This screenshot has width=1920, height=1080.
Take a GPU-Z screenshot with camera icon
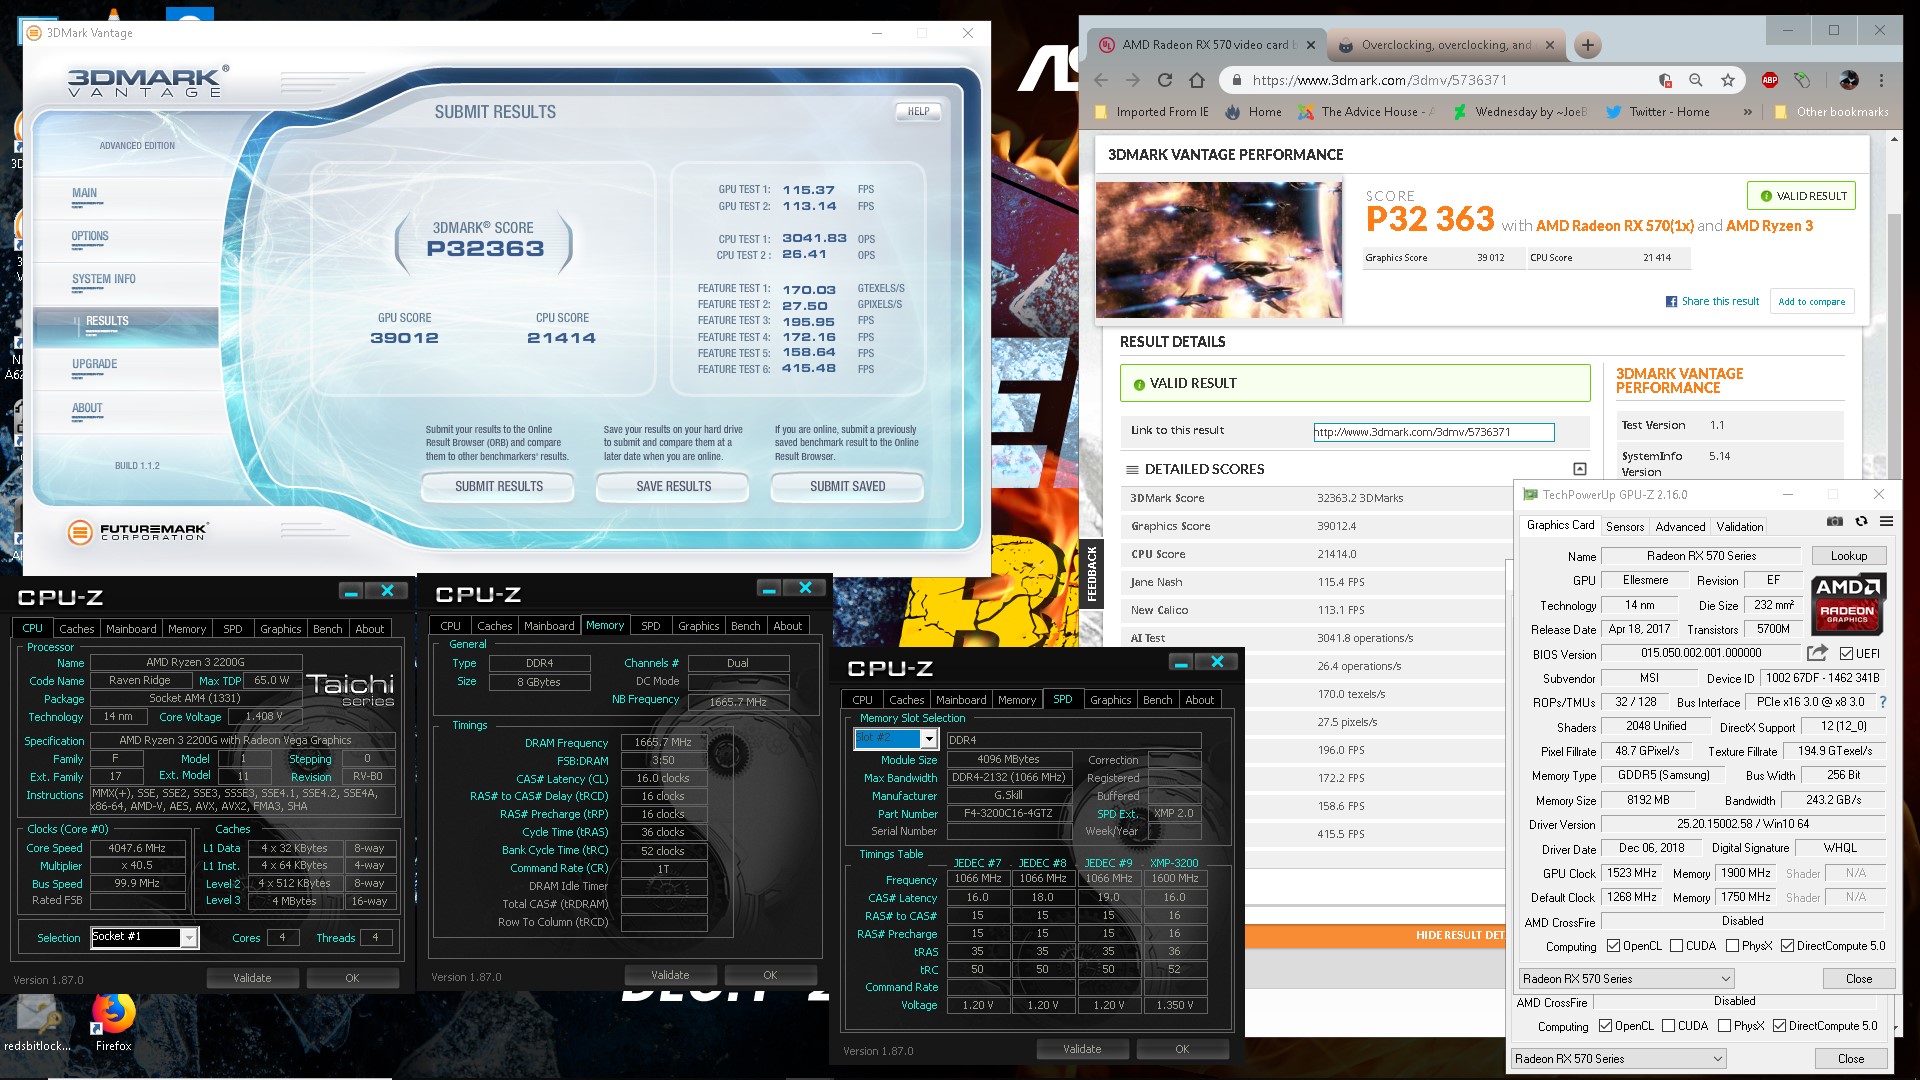[1835, 521]
